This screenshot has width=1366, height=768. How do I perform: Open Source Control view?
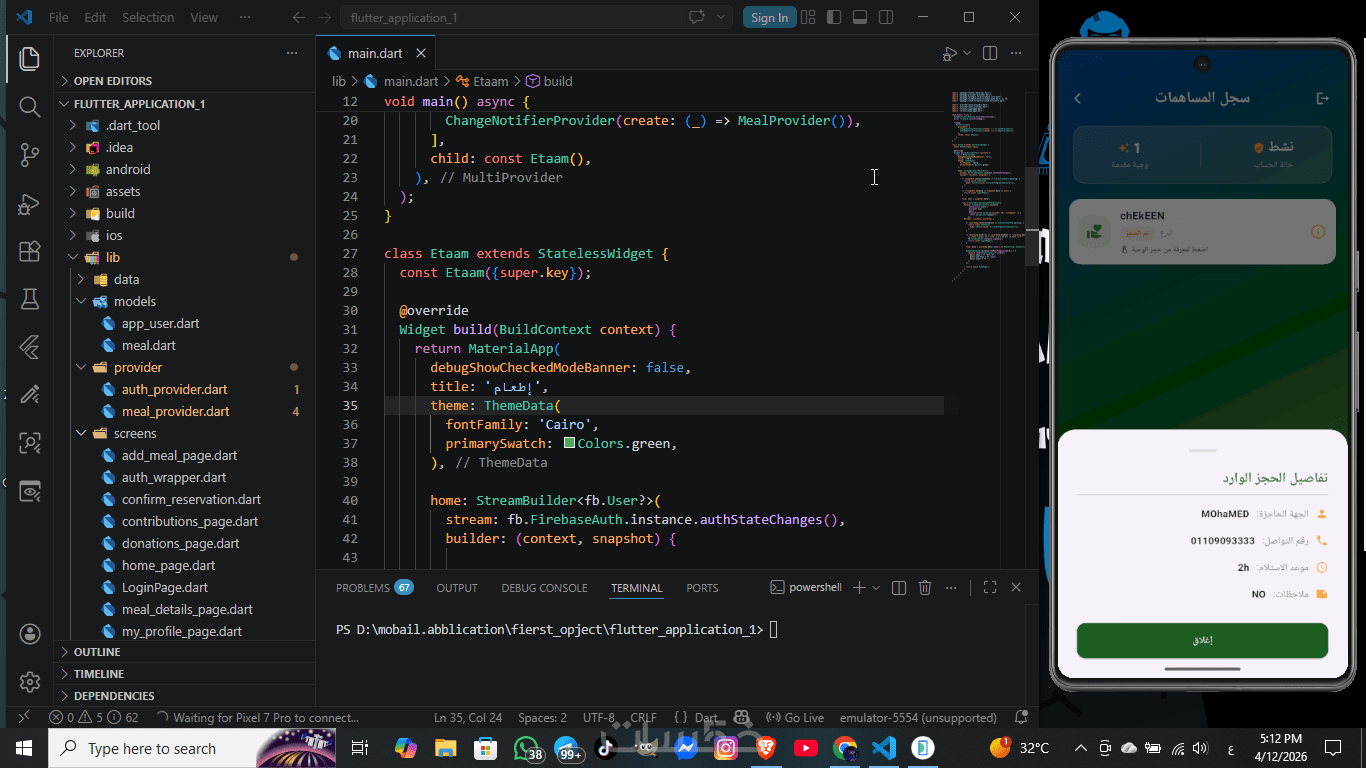tap(29, 155)
